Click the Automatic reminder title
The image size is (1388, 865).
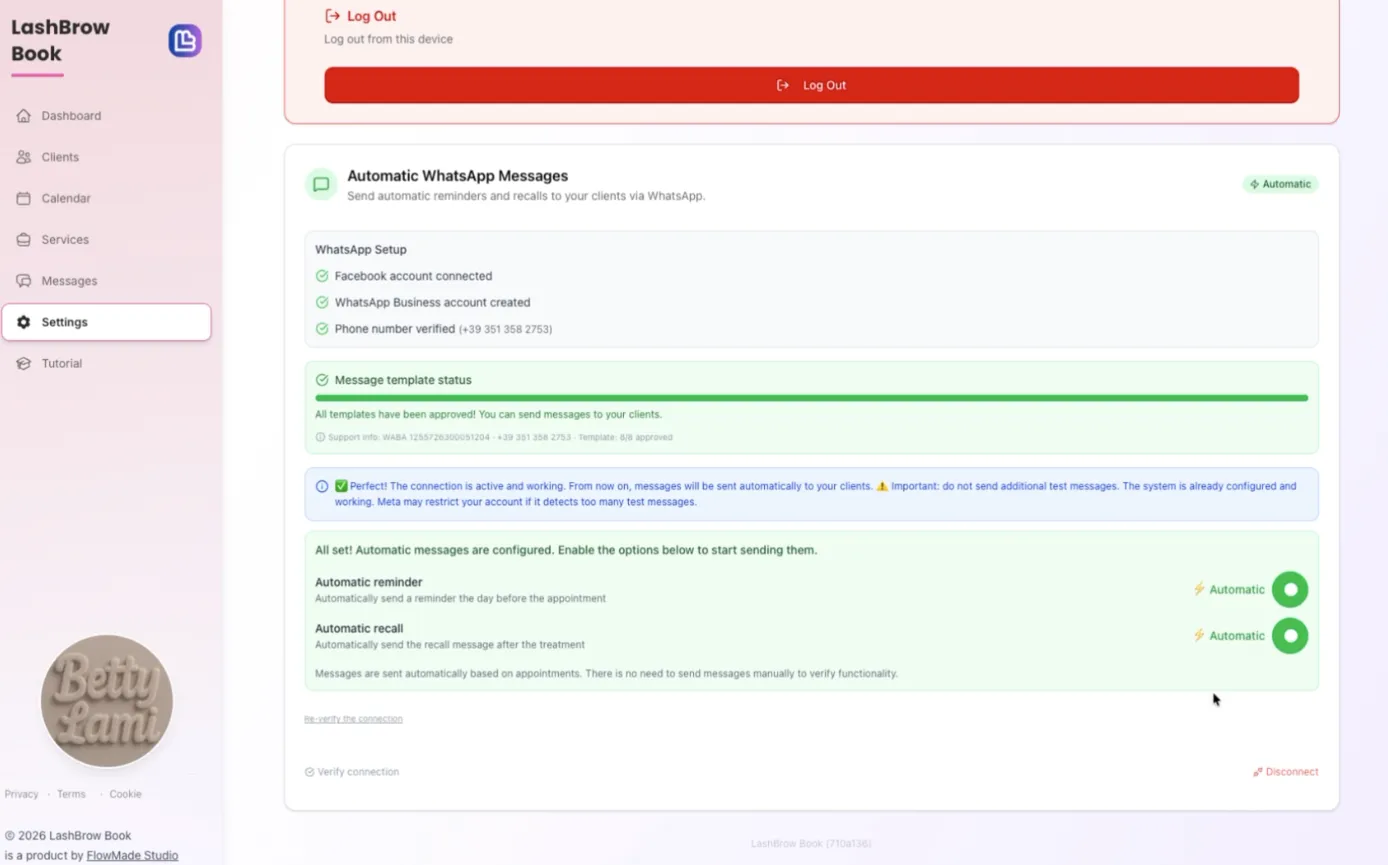[369, 582]
